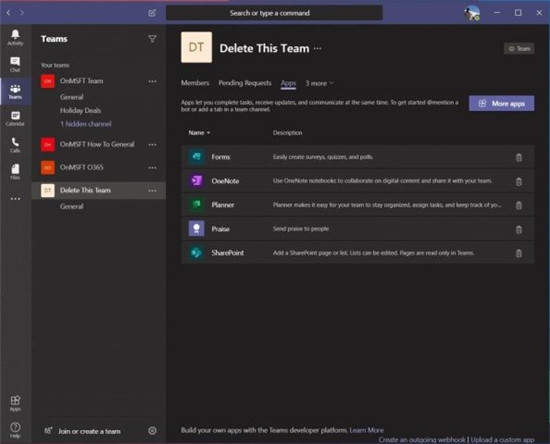Remove the Planner app with trash icon

click(x=519, y=205)
